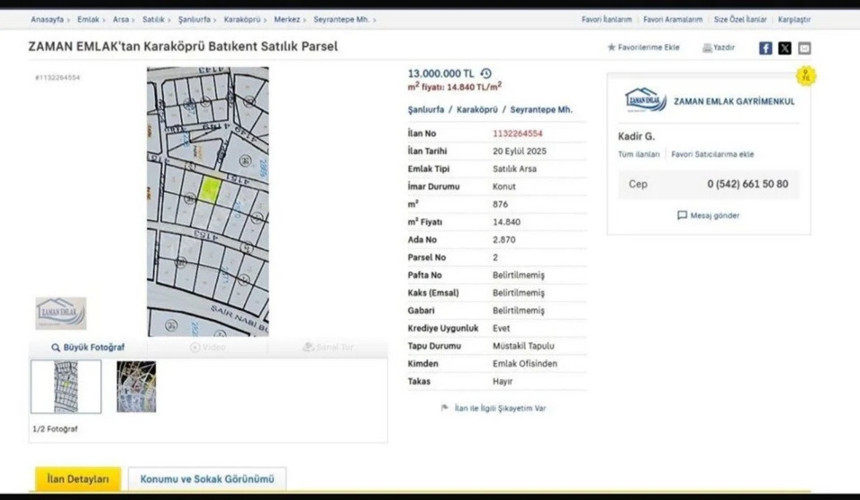Click Favori Satıcılarıma ekle link

coord(712,155)
